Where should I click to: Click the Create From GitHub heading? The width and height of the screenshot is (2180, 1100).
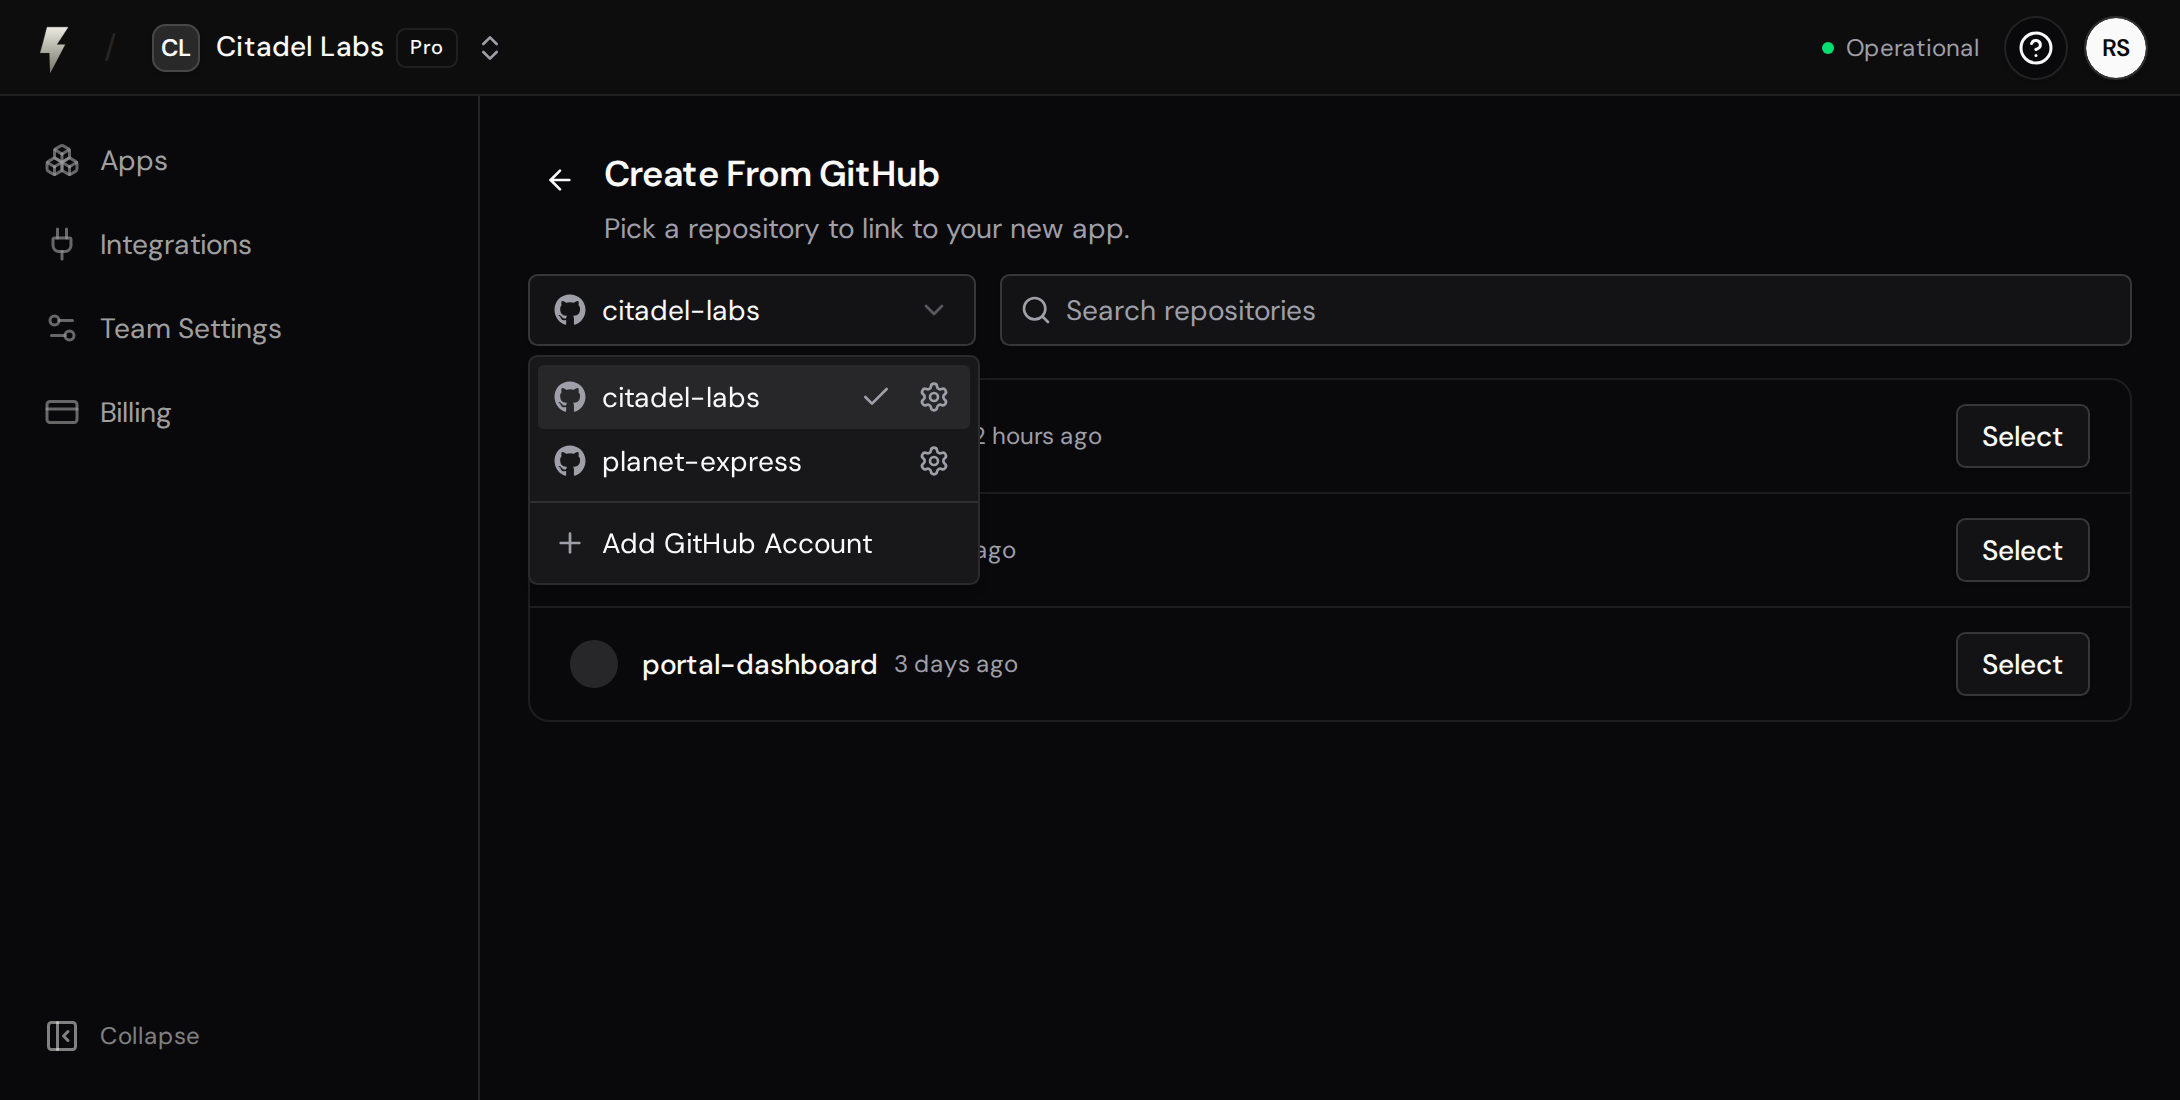(771, 174)
